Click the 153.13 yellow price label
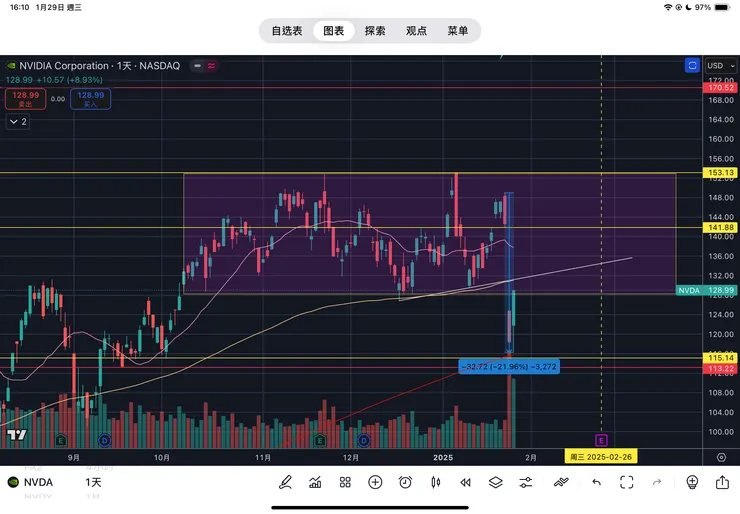 point(721,173)
